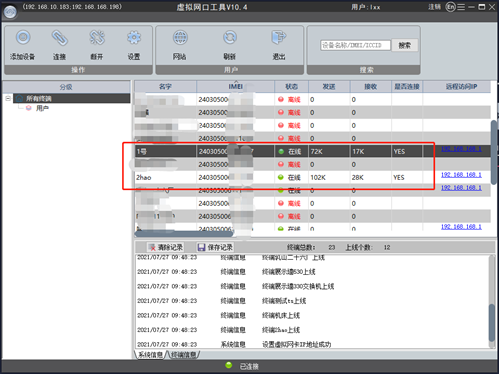Screen dimensions: 499x374
Task: Select log entry 终端测试ts上线
Action: pos(284,301)
